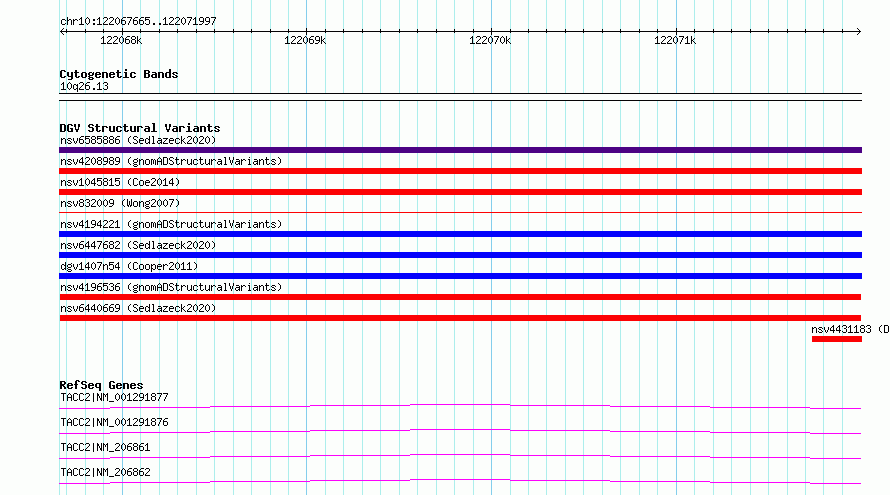Click the blue nsv6447682 variant bar
The width and height of the screenshot is (890, 495).
pos(460,255)
